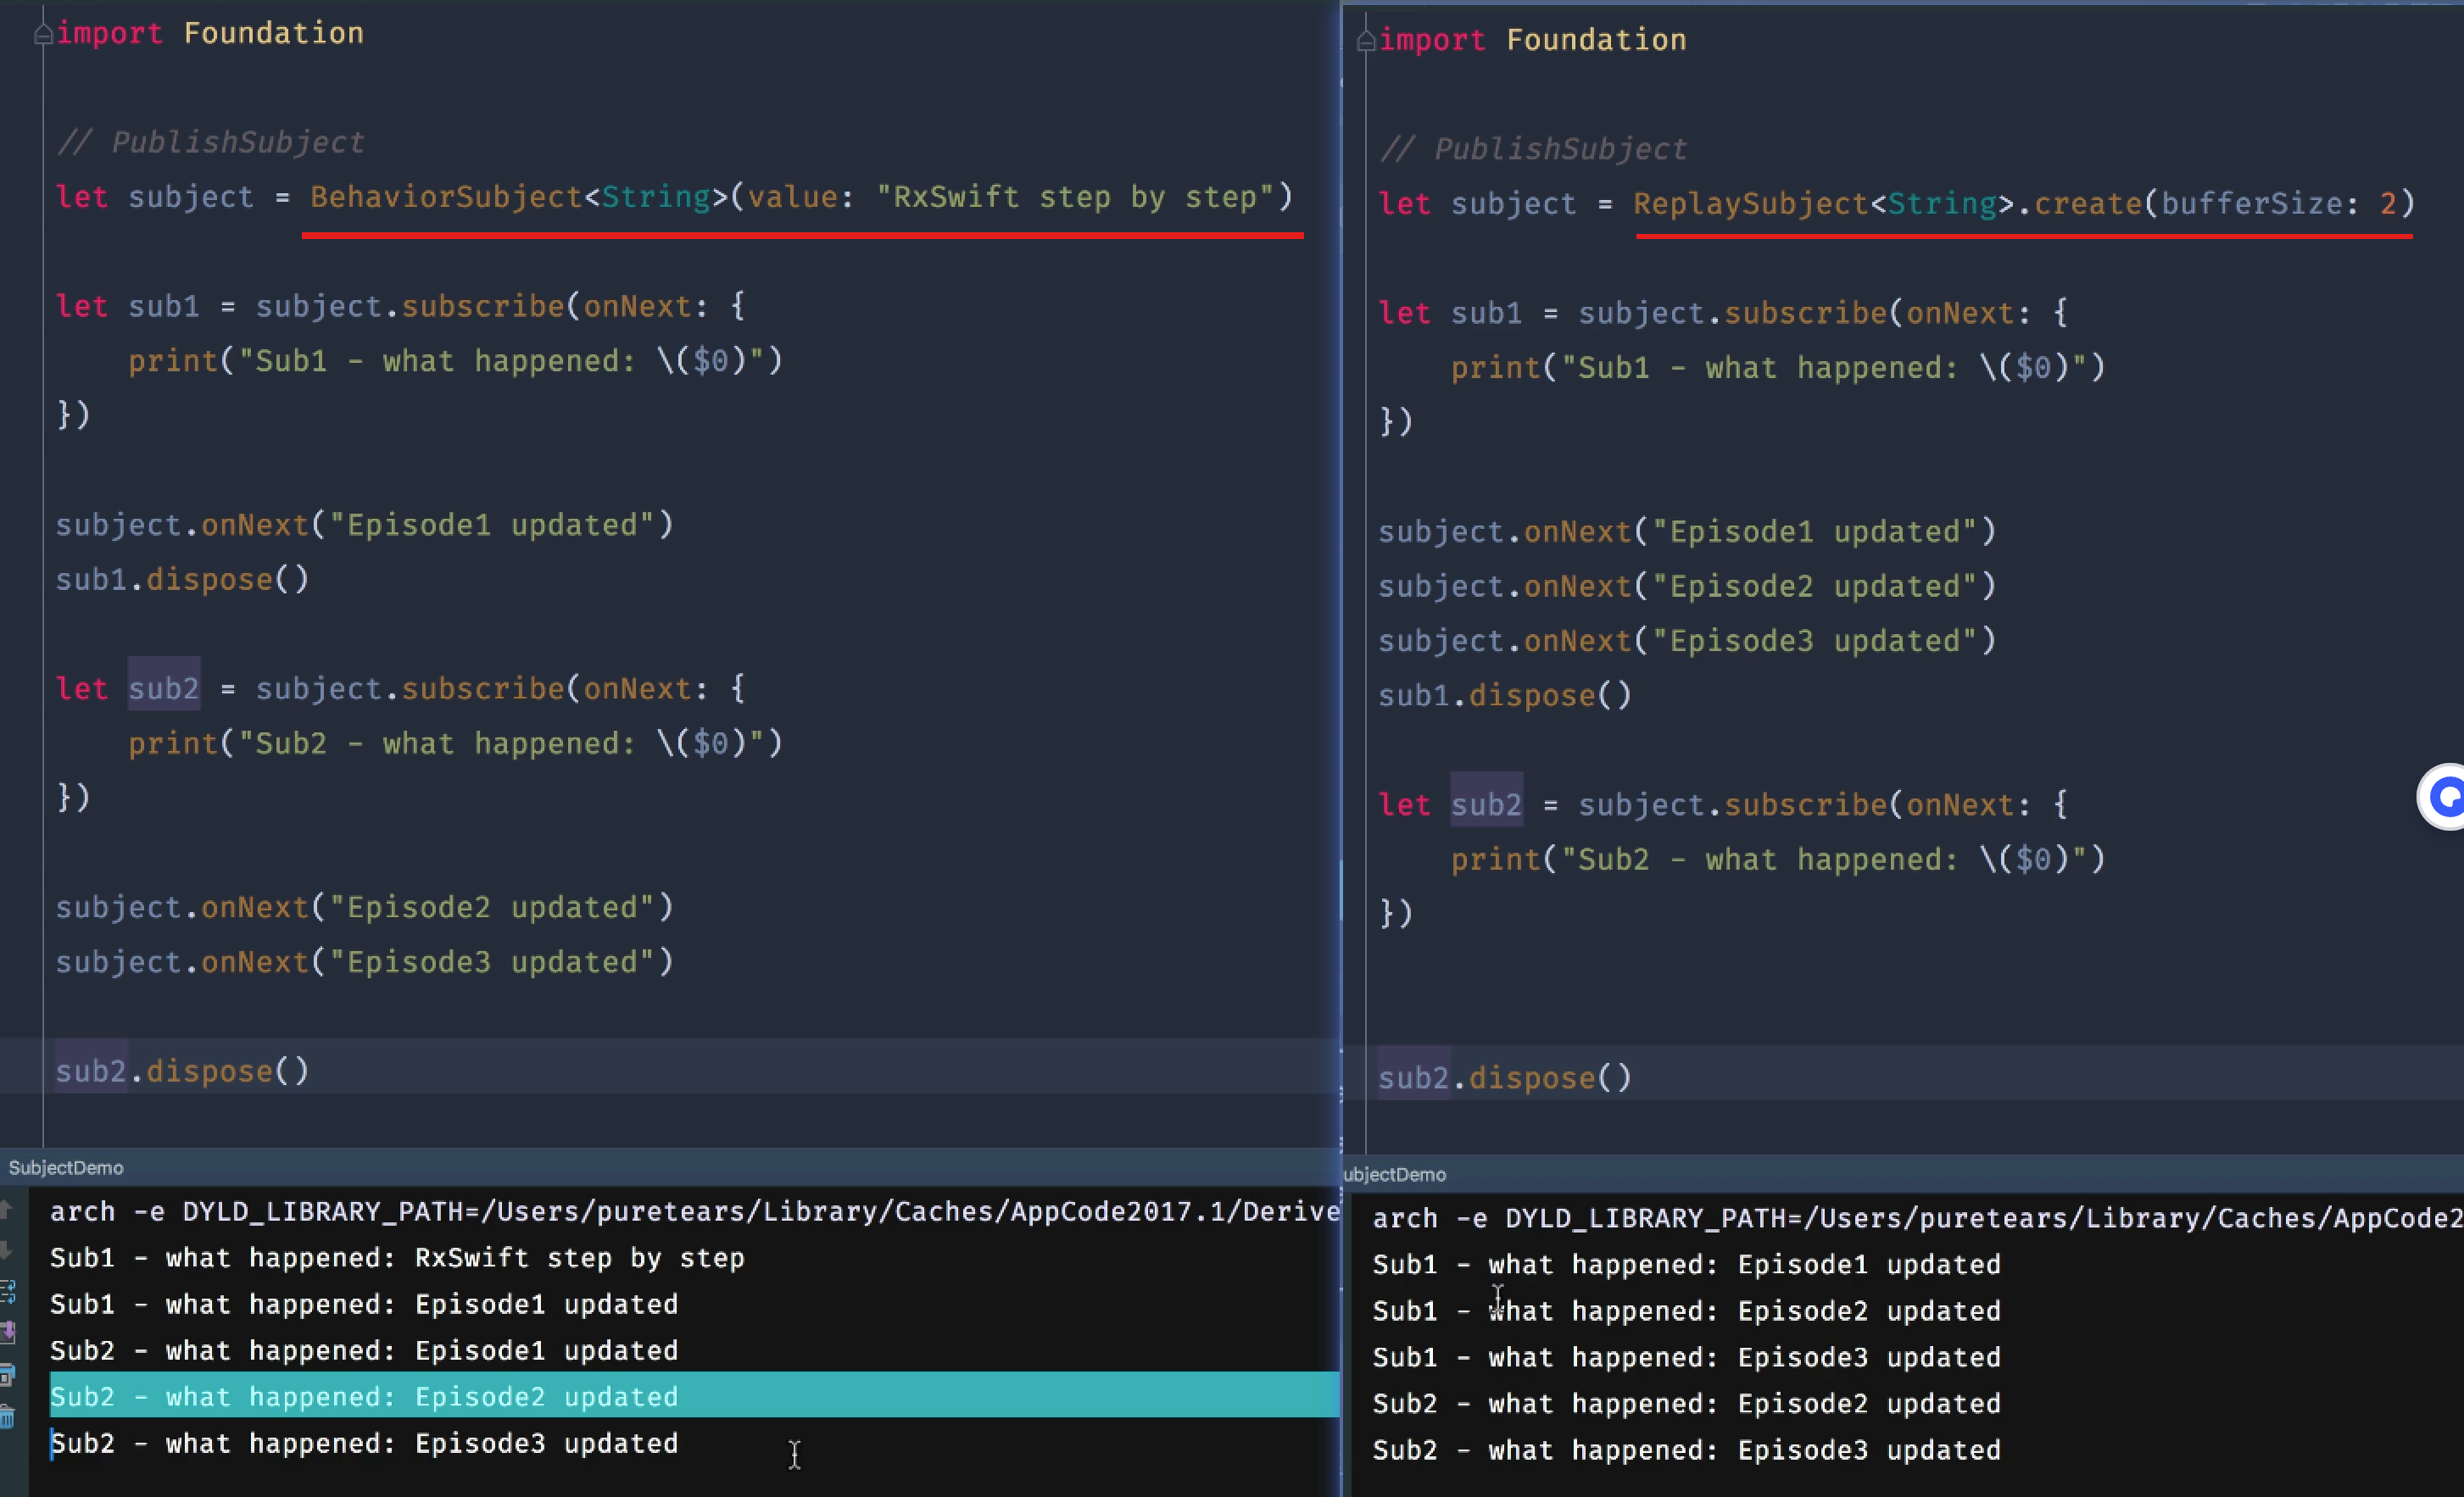Click the print console output icon
Image resolution: width=2464 pixels, height=1497 pixels.
coord(8,1375)
